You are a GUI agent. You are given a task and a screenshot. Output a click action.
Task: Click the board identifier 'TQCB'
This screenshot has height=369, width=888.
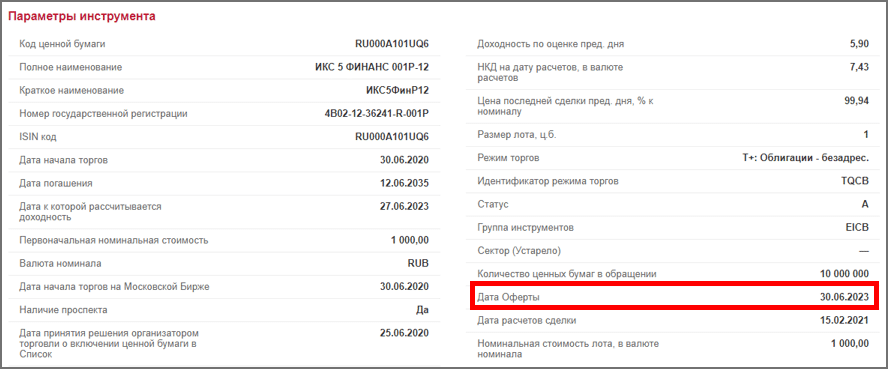[x=856, y=181]
